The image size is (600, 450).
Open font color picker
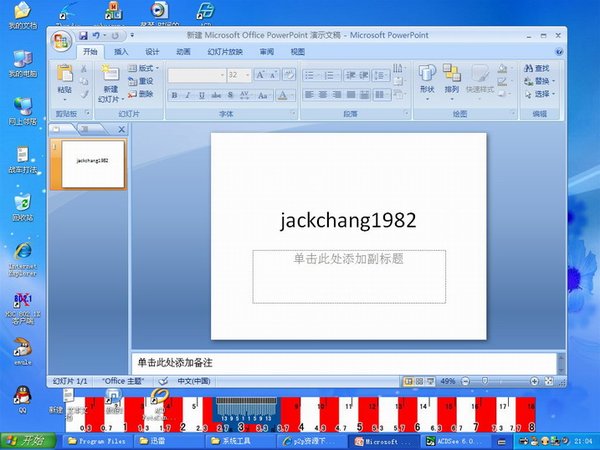point(285,95)
